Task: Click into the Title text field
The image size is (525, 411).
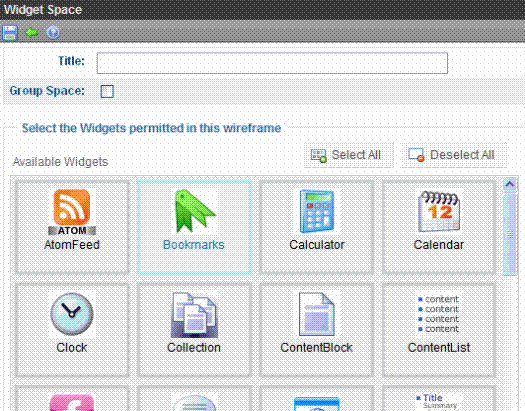Action: [272, 63]
